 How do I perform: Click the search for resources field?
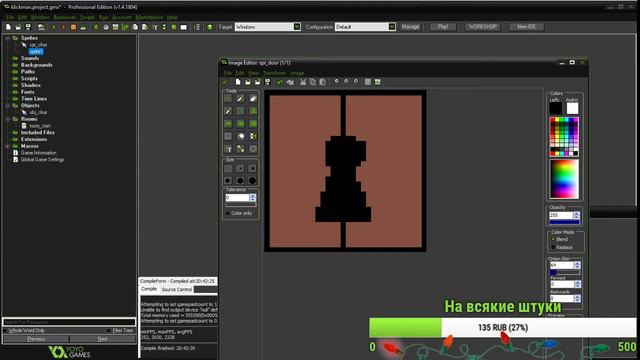[x=69, y=322]
